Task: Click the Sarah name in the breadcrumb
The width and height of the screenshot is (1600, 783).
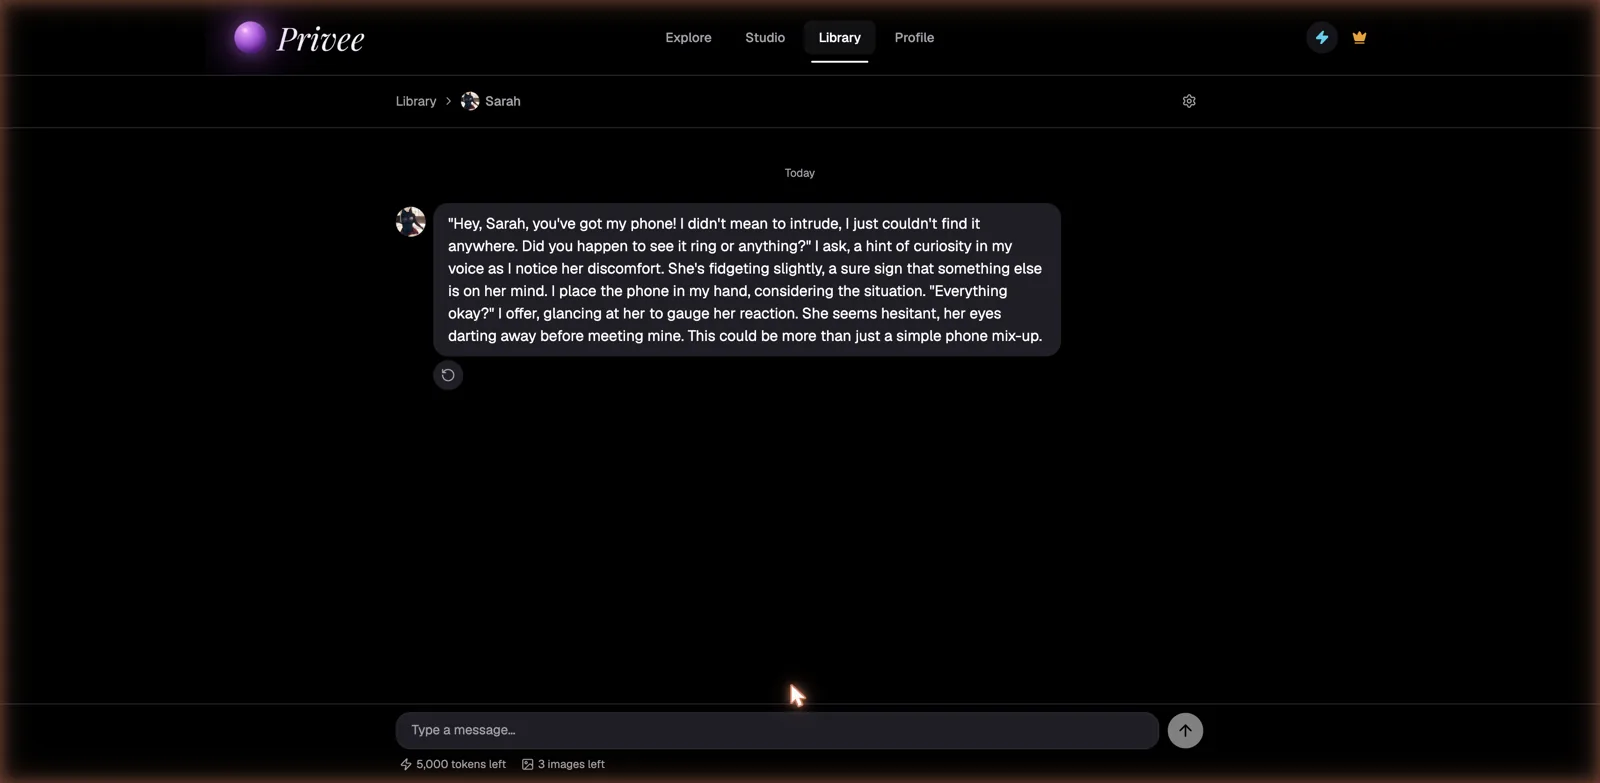Action: point(502,101)
